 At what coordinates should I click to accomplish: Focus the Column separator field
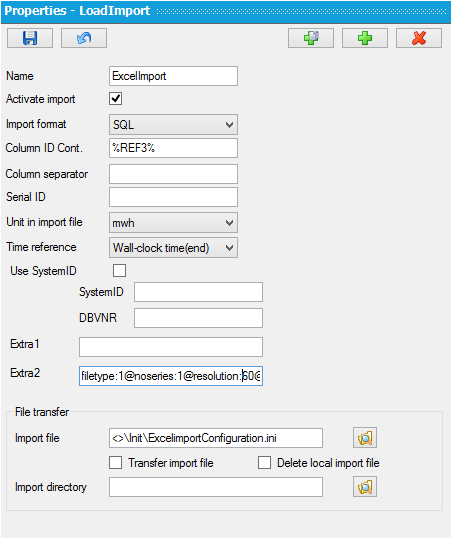click(173, 174)
